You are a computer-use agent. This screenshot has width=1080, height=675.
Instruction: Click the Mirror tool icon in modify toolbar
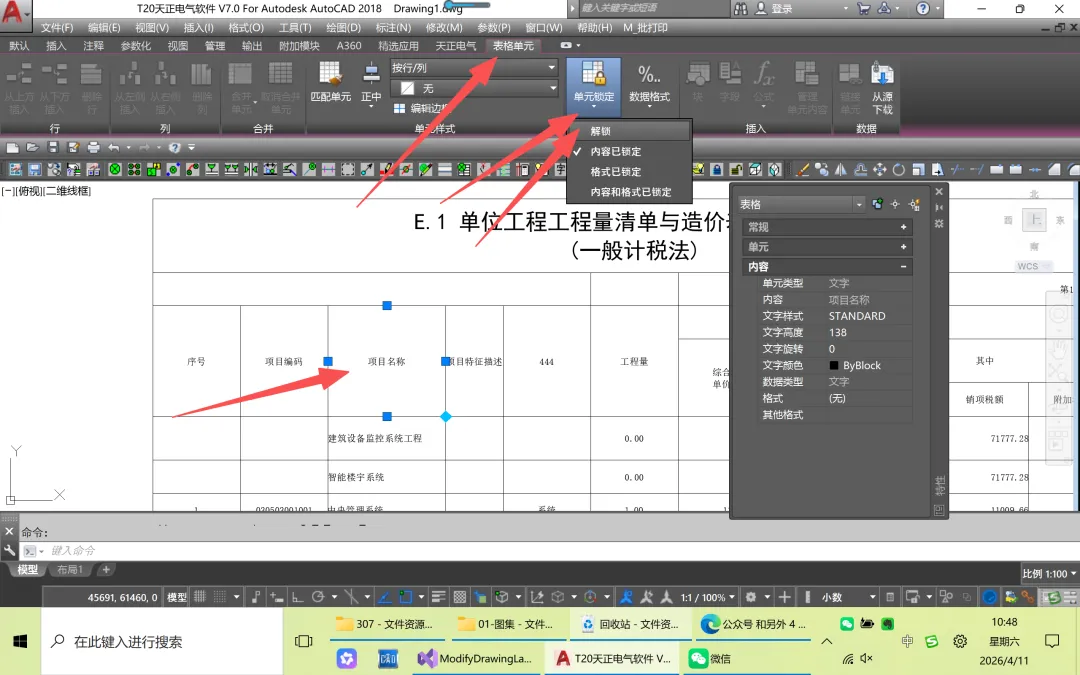click(x=841, y=169)
